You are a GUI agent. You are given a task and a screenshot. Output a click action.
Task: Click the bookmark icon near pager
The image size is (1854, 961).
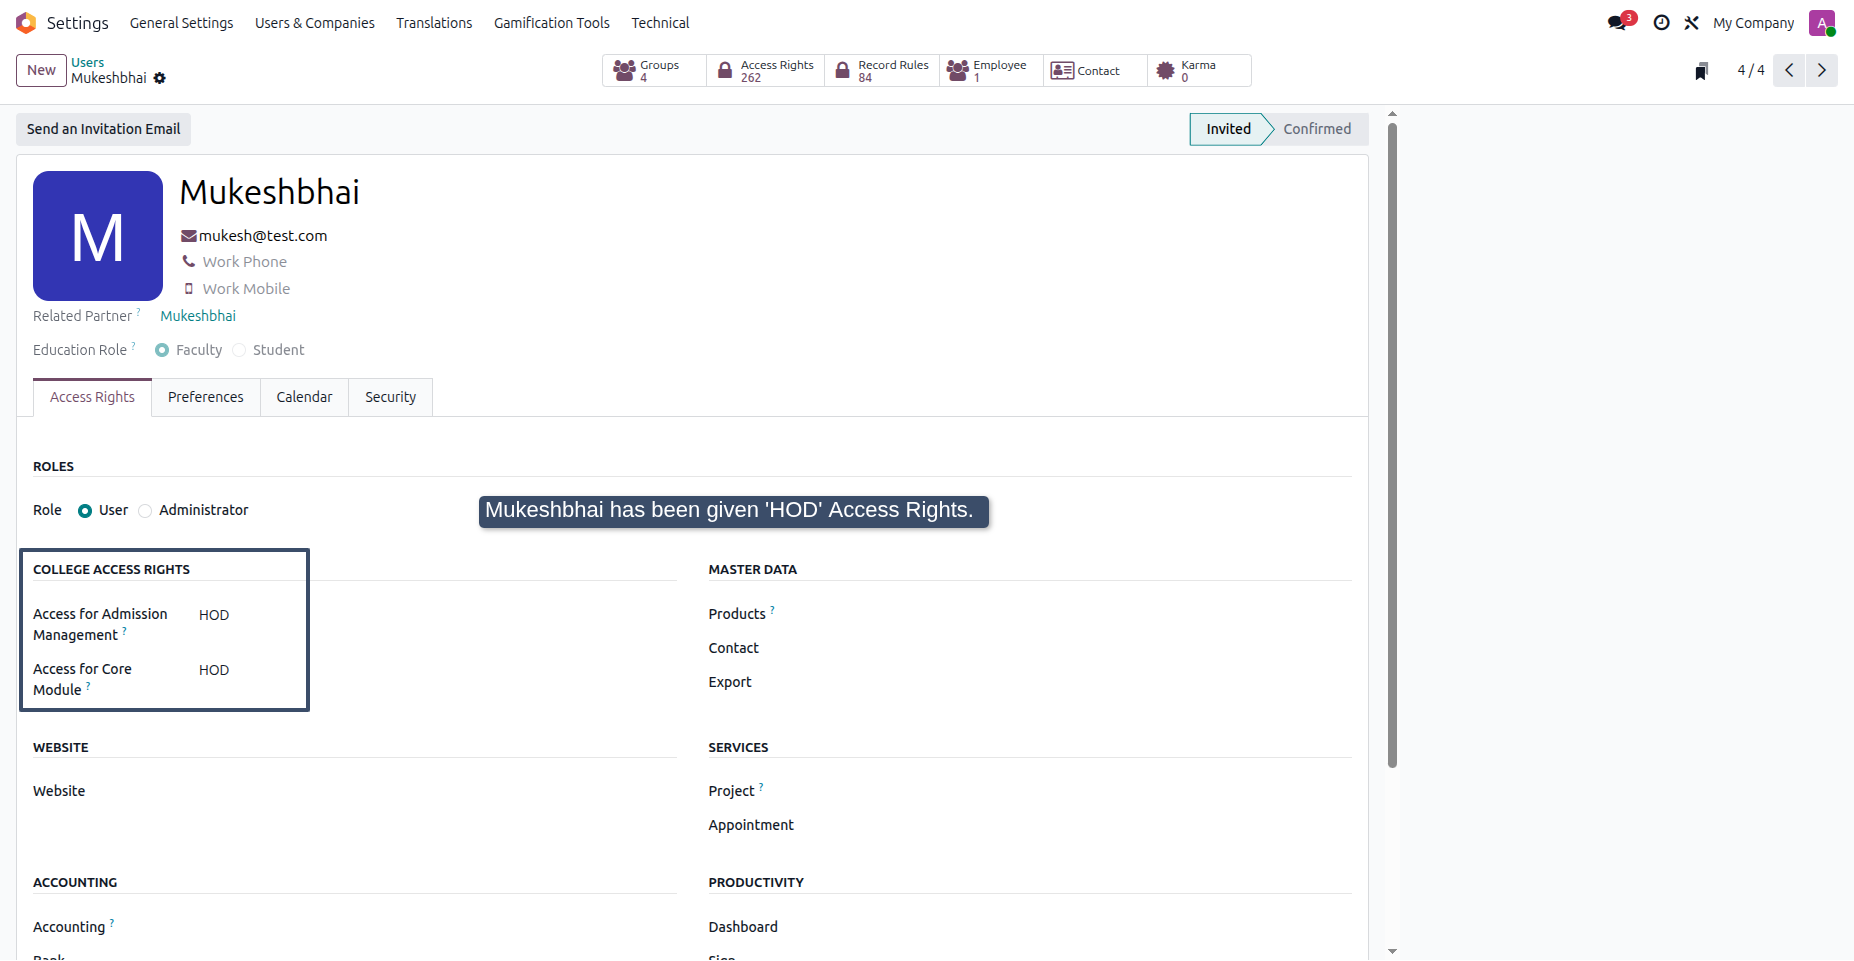point(1701,71)
